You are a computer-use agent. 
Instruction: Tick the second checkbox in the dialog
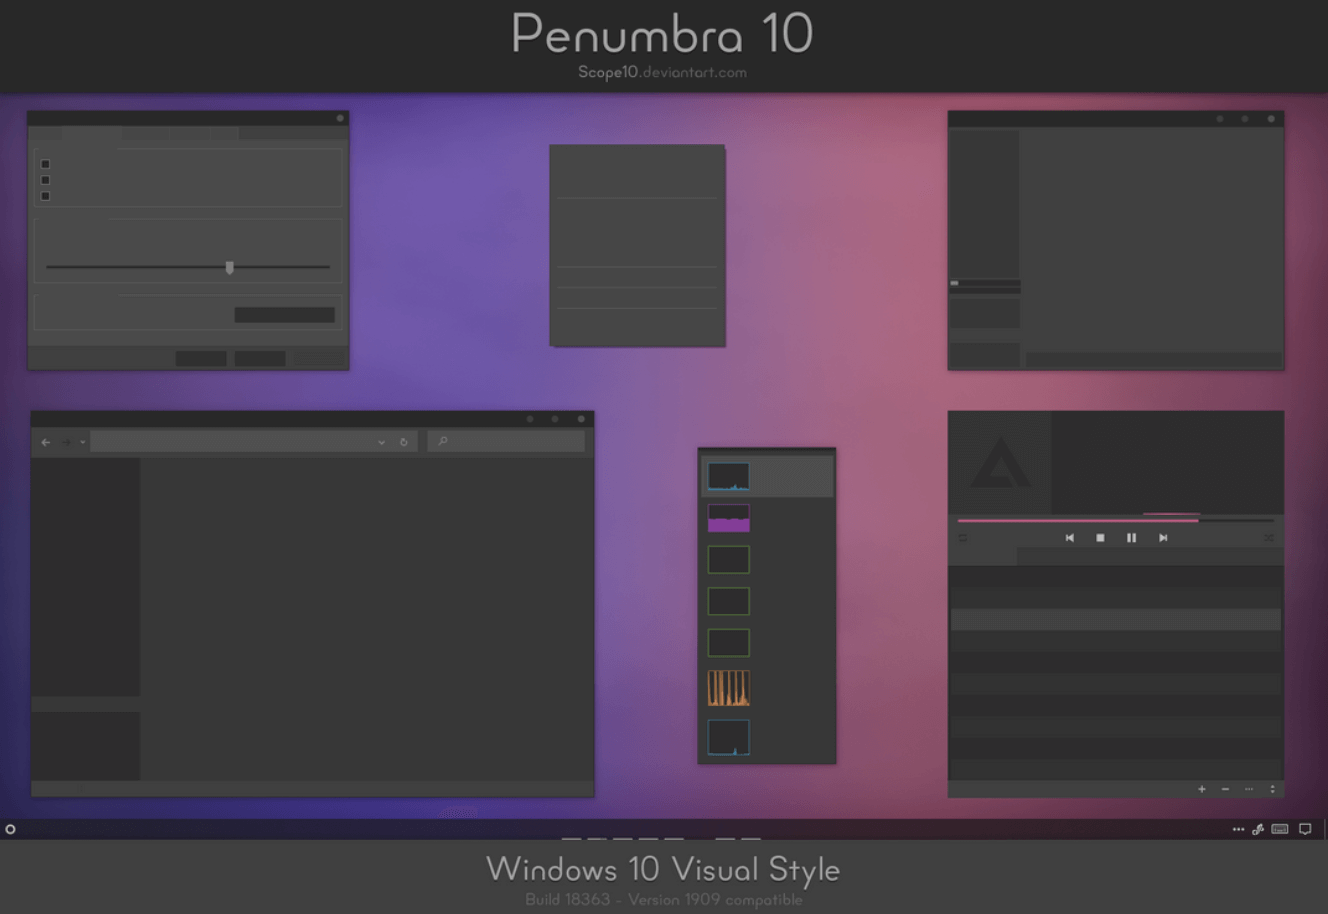point(45,180)
